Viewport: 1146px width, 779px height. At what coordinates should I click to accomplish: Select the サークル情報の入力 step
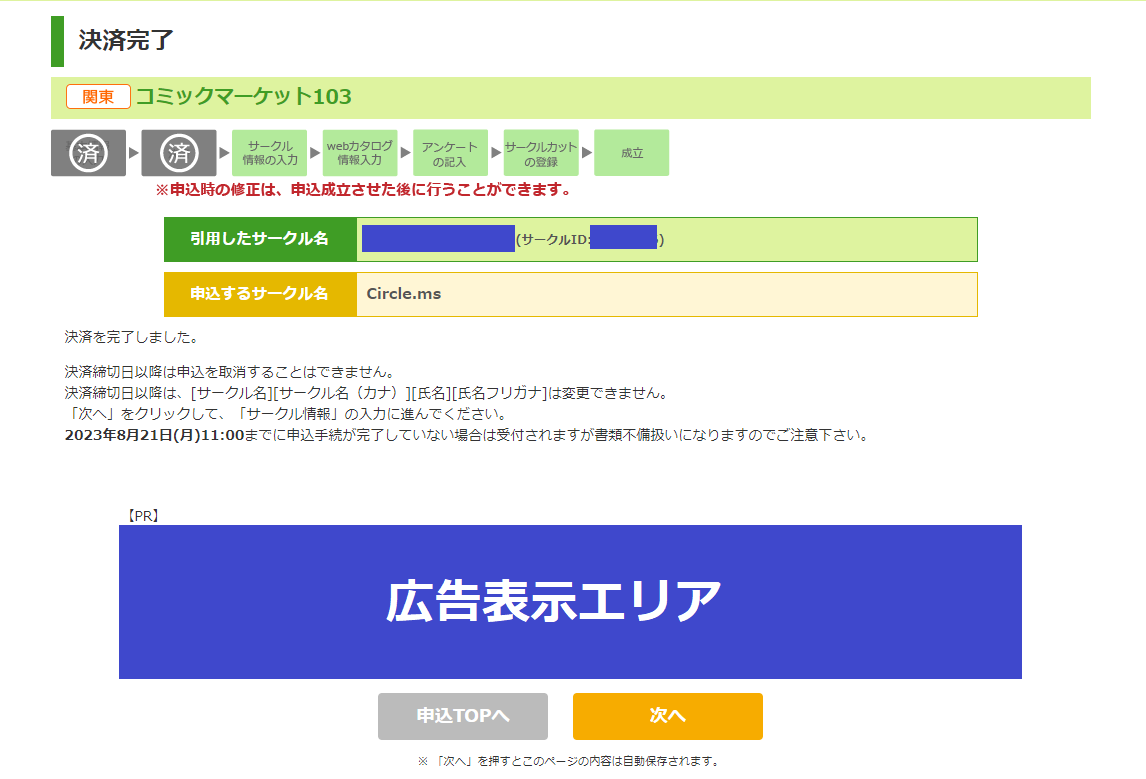pyautogui.click(x=270, y=153)
